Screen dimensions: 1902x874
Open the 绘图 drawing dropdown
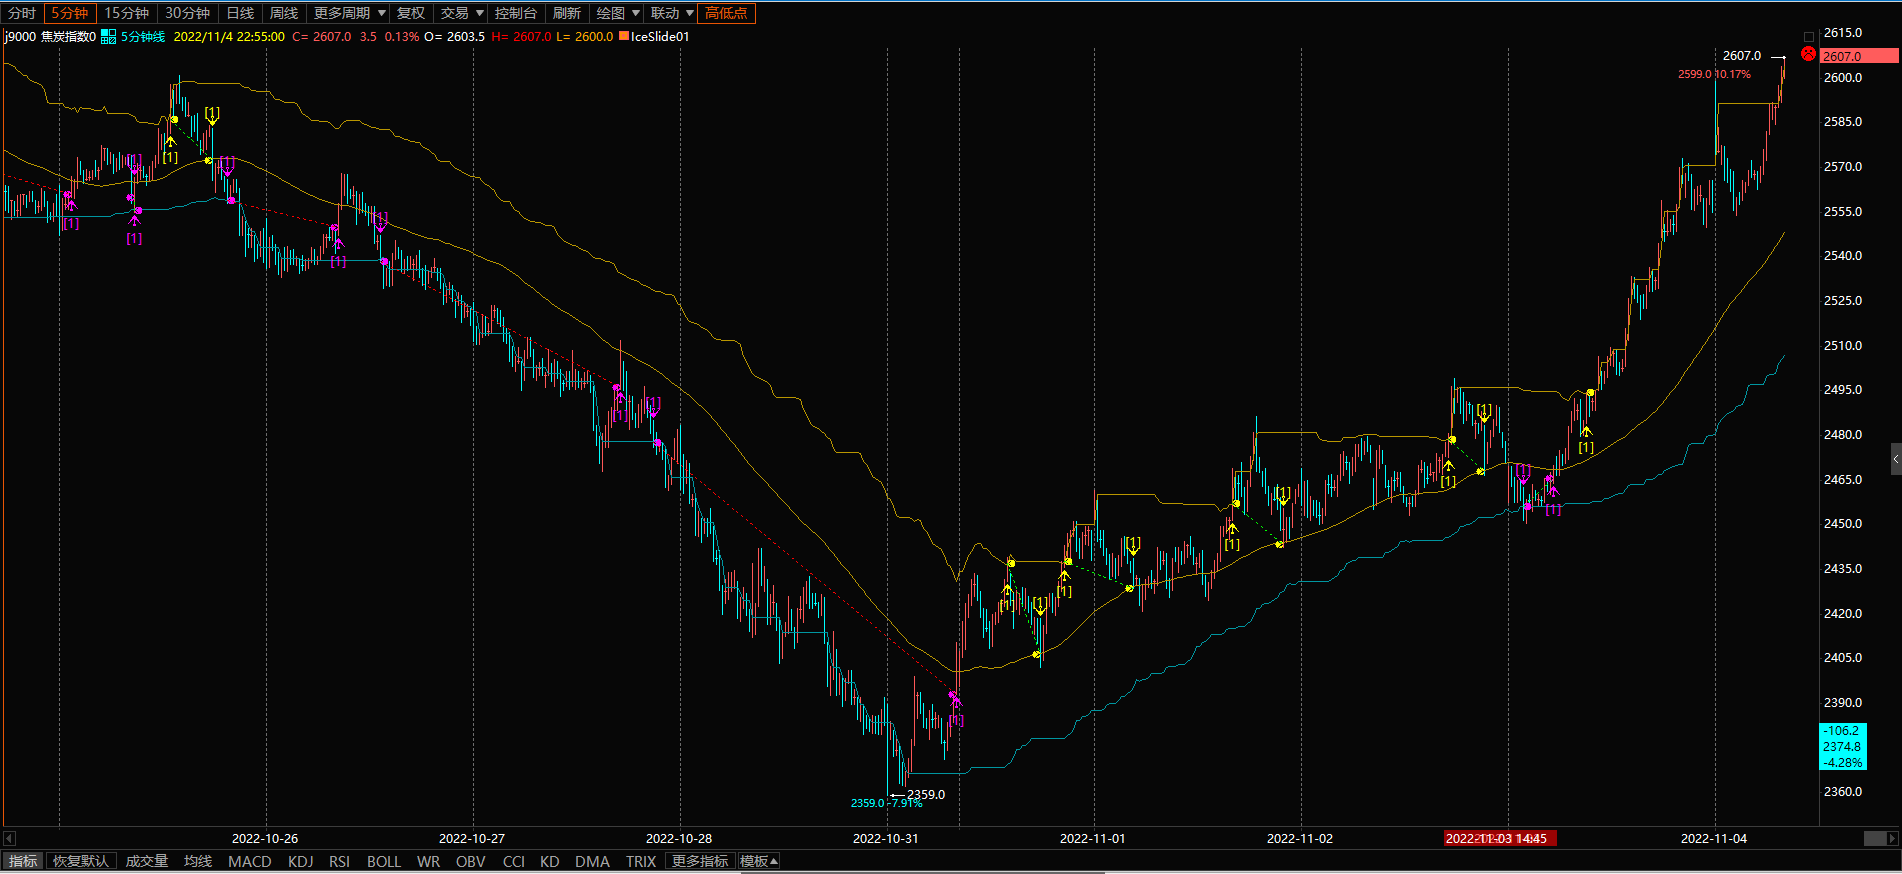click(x=617, y=13)
